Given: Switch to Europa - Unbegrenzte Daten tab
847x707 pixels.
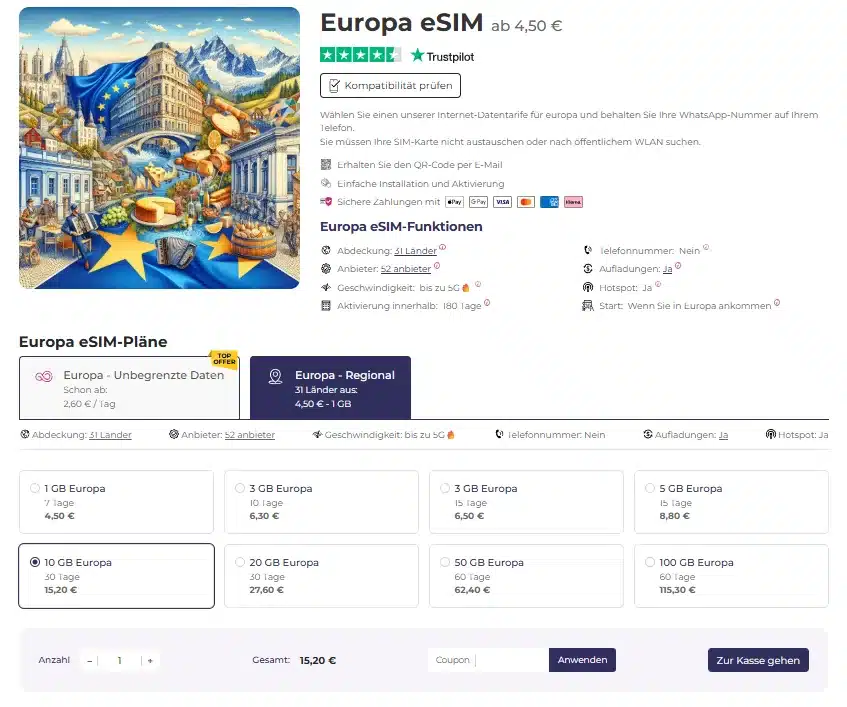Looking at the screenshot, I should pyautogui.click(x=129, y=388).
